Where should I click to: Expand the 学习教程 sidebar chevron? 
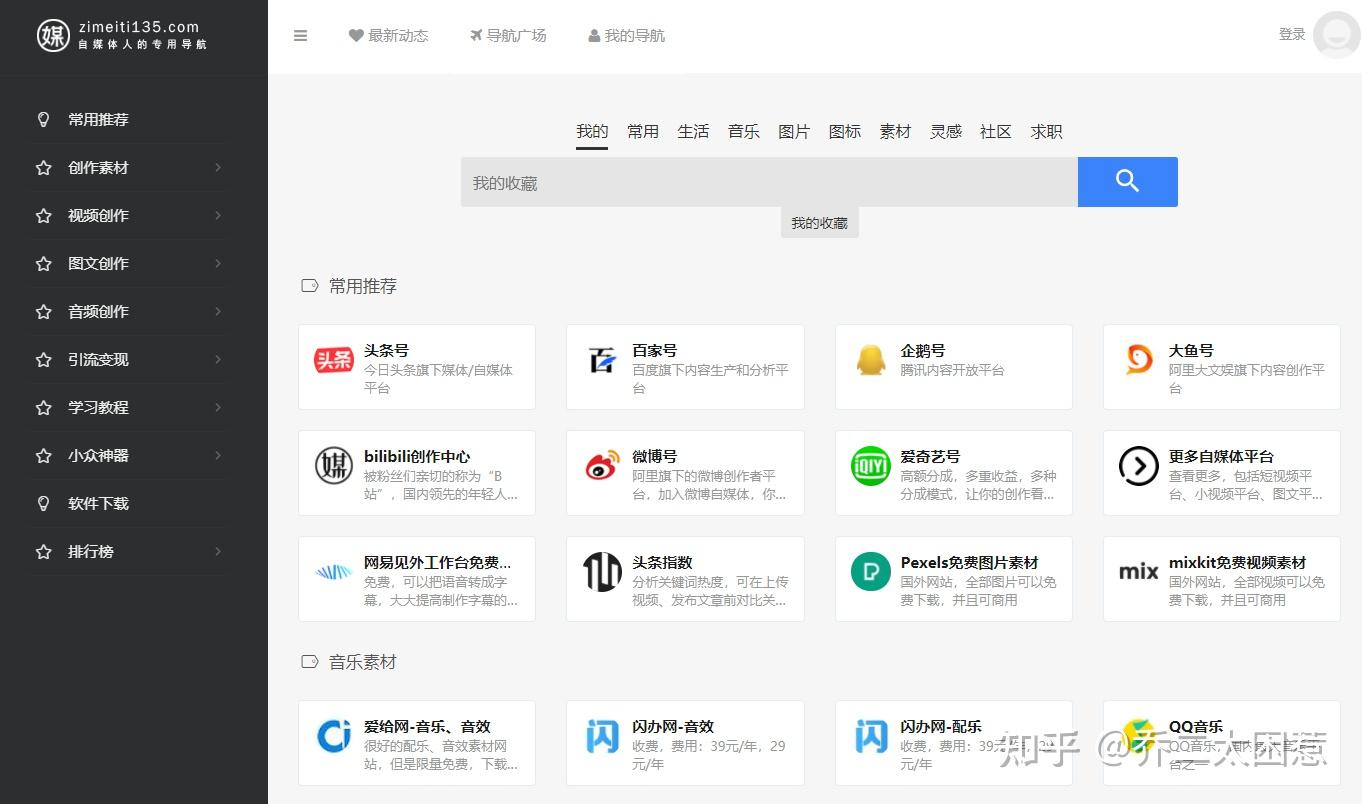(x=217, y=407)
